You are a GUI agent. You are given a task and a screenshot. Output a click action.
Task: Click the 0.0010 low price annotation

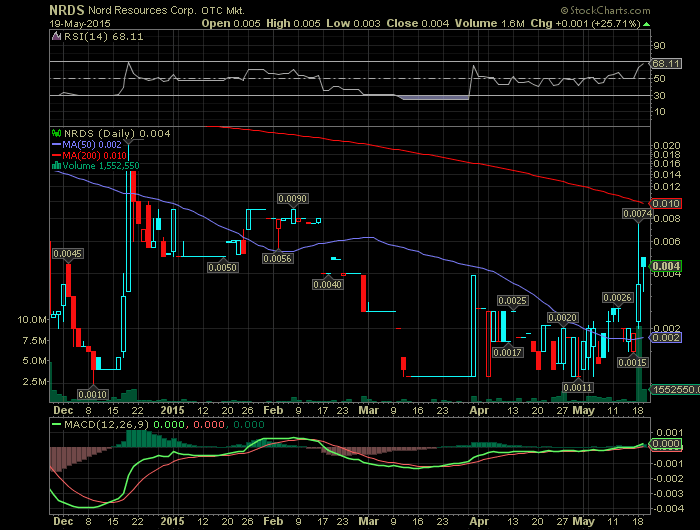(x=93, y=395)
